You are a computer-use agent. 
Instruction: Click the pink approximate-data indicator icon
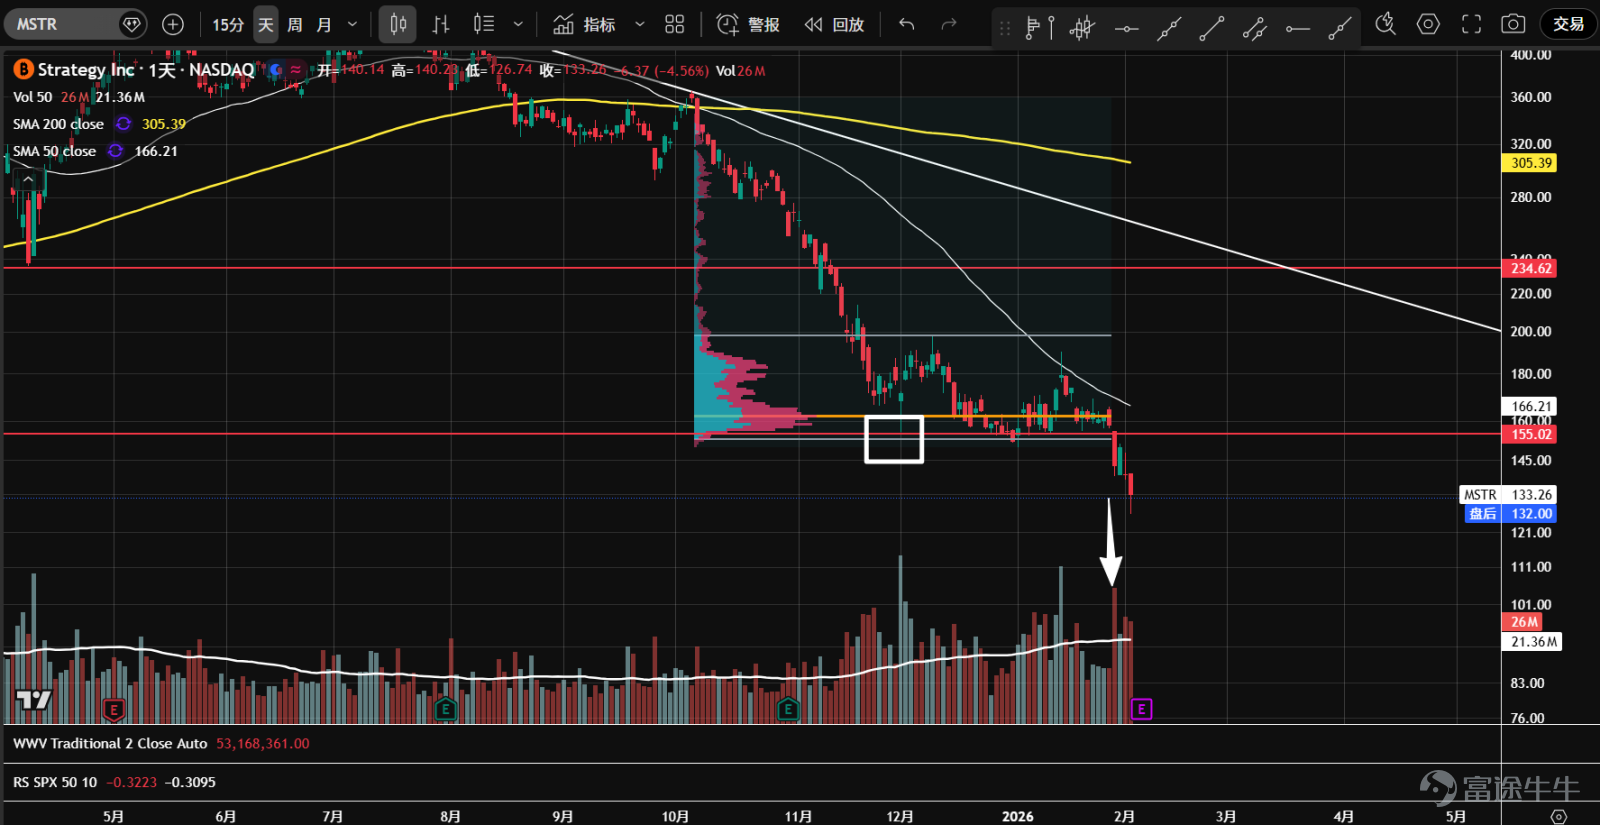[296, 70]
